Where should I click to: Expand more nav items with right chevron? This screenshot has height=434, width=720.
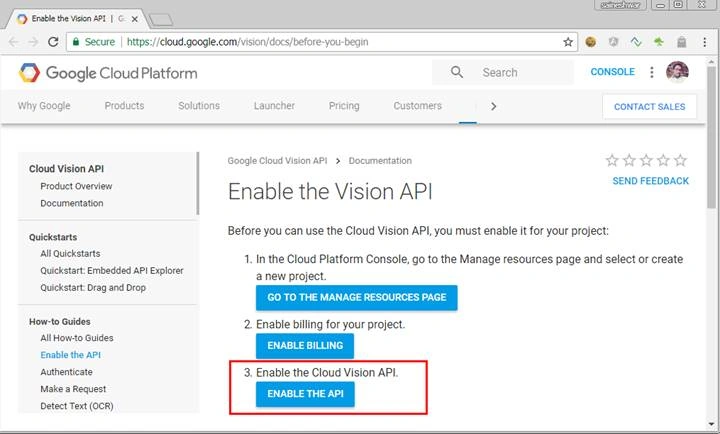(x=494, y=106)
